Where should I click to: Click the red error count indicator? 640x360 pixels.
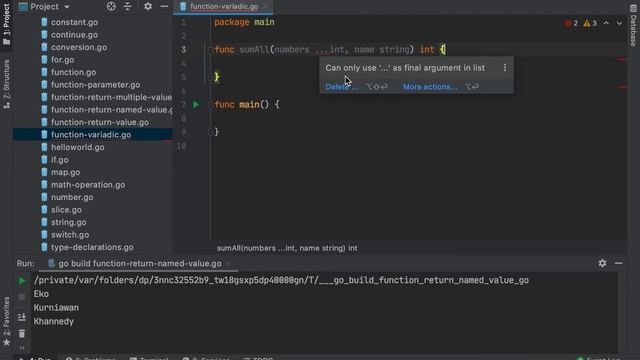[571, 23]
